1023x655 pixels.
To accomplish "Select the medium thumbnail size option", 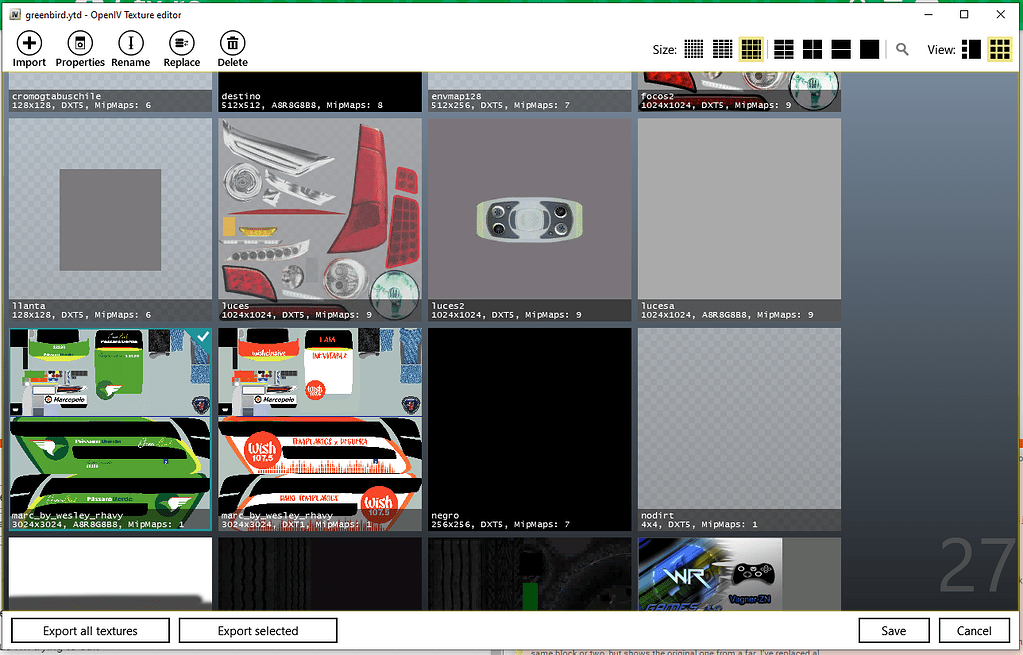I will (751, 47).
